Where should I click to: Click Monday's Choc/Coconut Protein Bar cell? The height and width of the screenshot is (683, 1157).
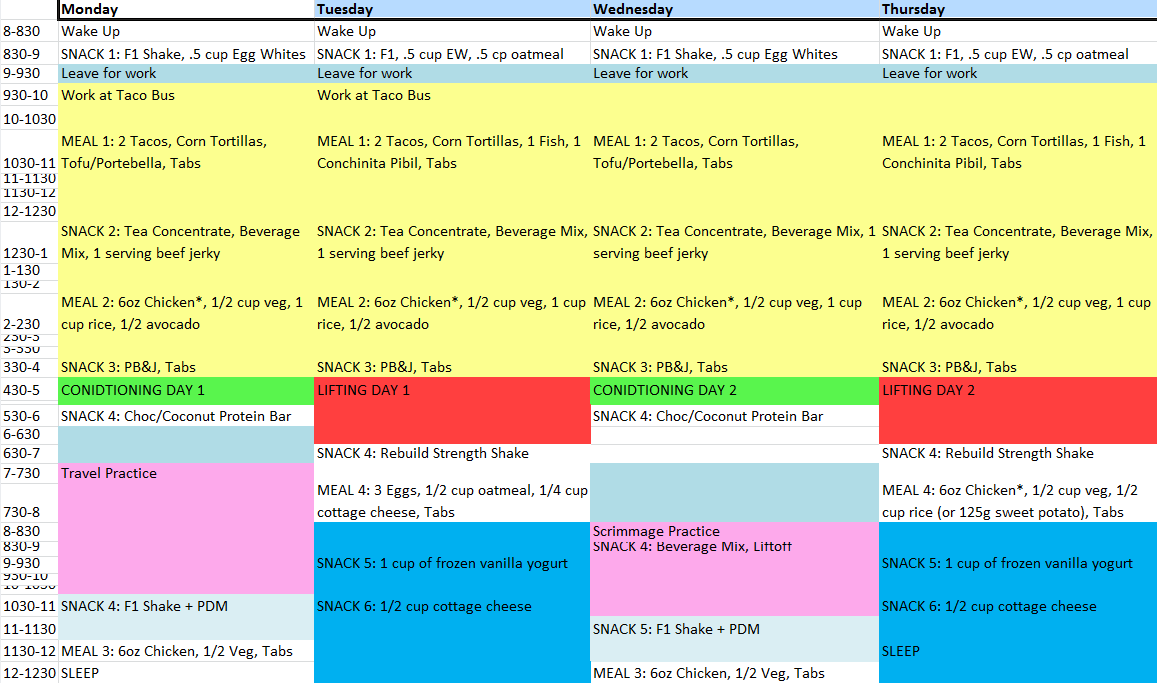coord(186,416)
